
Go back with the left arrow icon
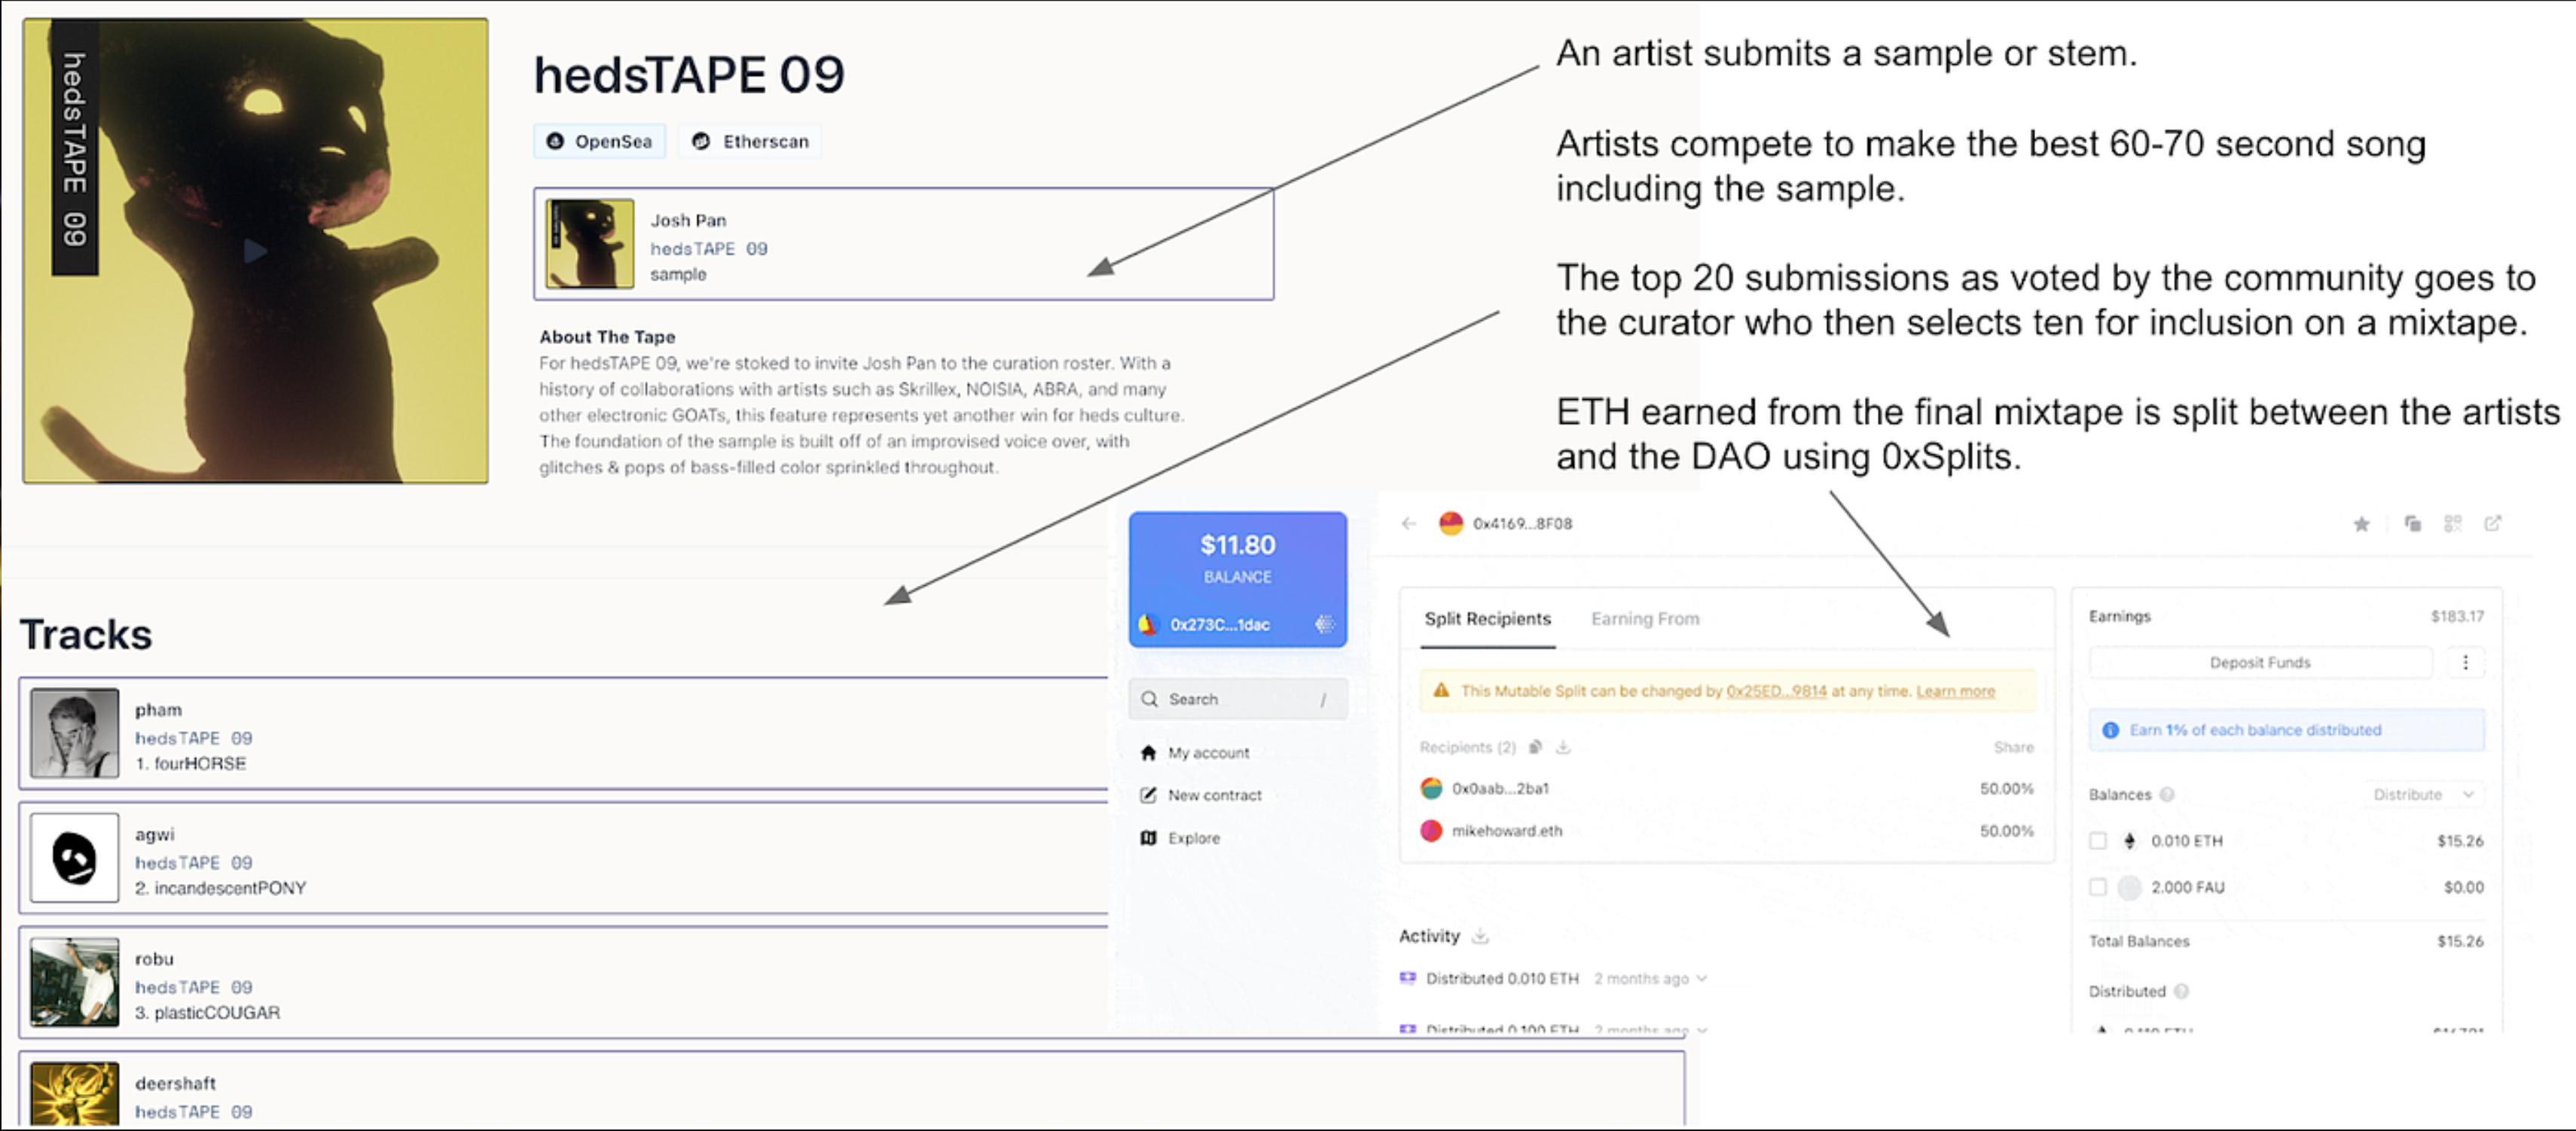pos(1409,523)
